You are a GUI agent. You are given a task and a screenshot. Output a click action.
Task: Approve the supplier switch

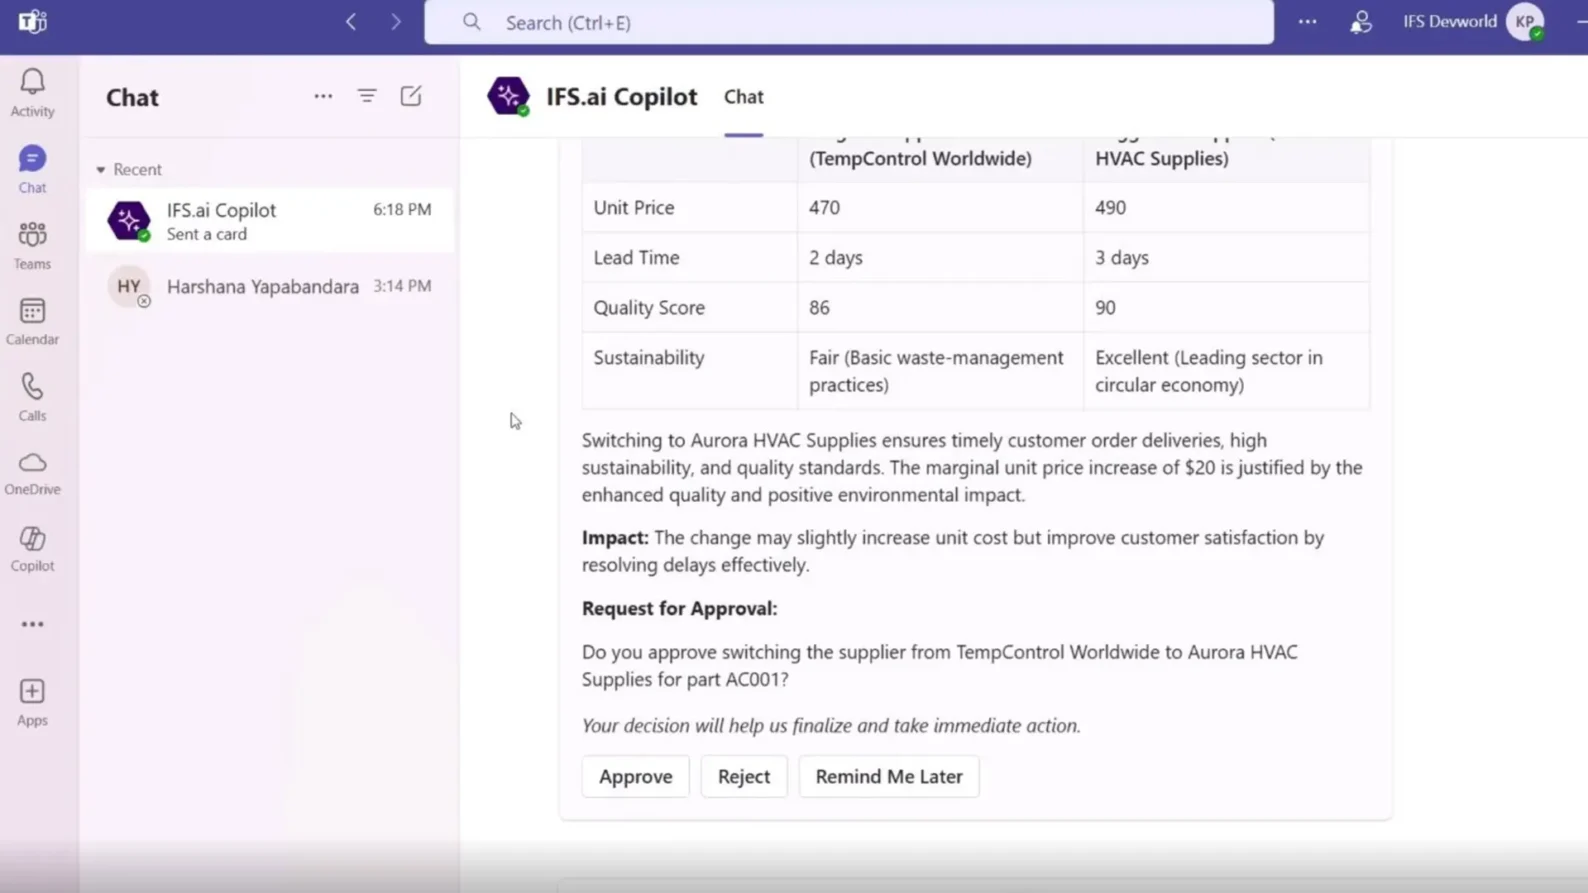point(635,776)
